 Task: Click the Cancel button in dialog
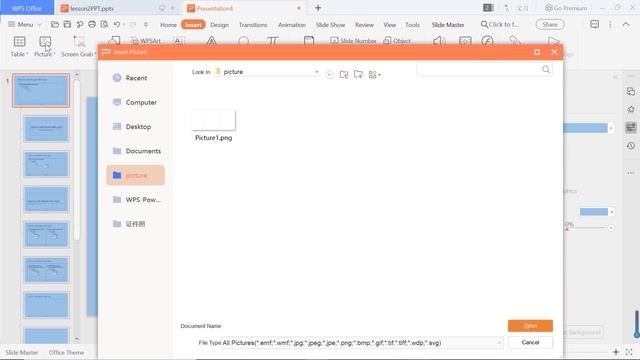click(530, 342)
